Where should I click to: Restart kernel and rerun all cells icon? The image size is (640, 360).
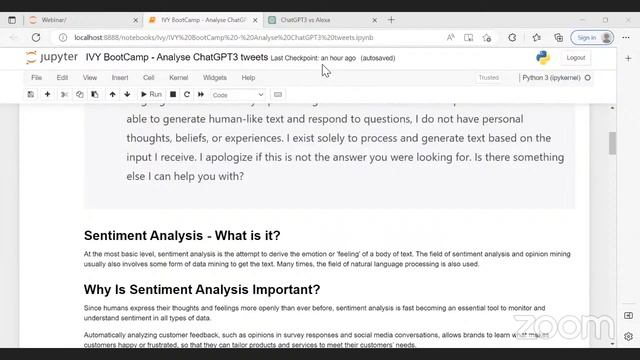201,94
